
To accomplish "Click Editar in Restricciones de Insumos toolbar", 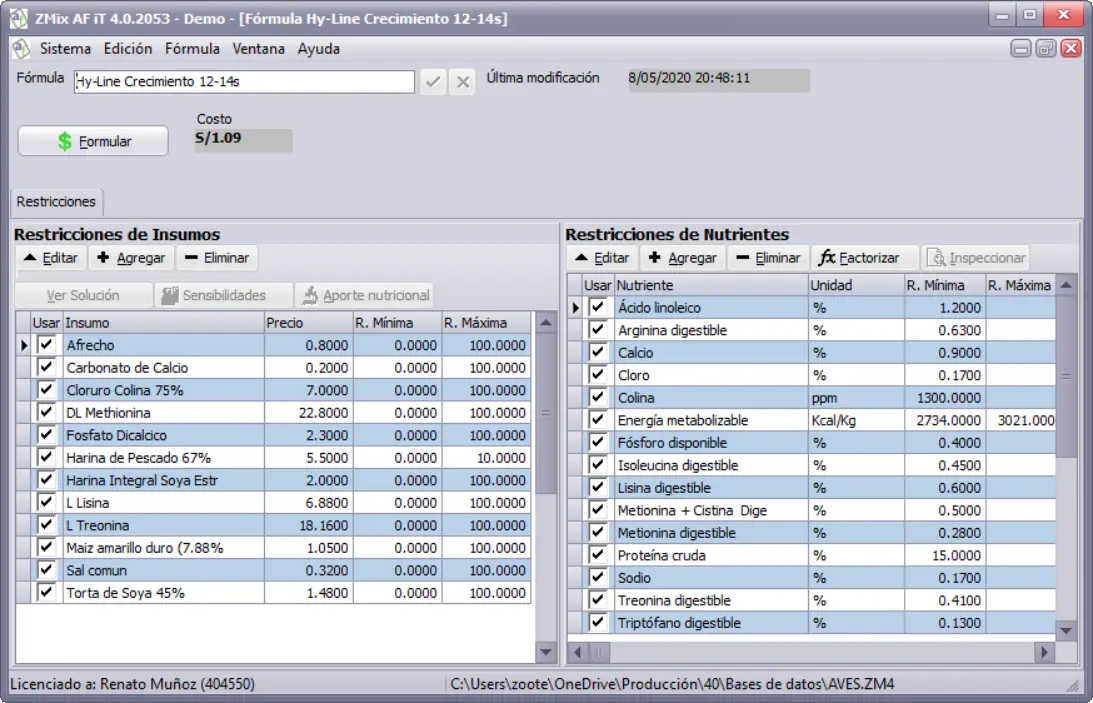I will click(x=50, y=258).
